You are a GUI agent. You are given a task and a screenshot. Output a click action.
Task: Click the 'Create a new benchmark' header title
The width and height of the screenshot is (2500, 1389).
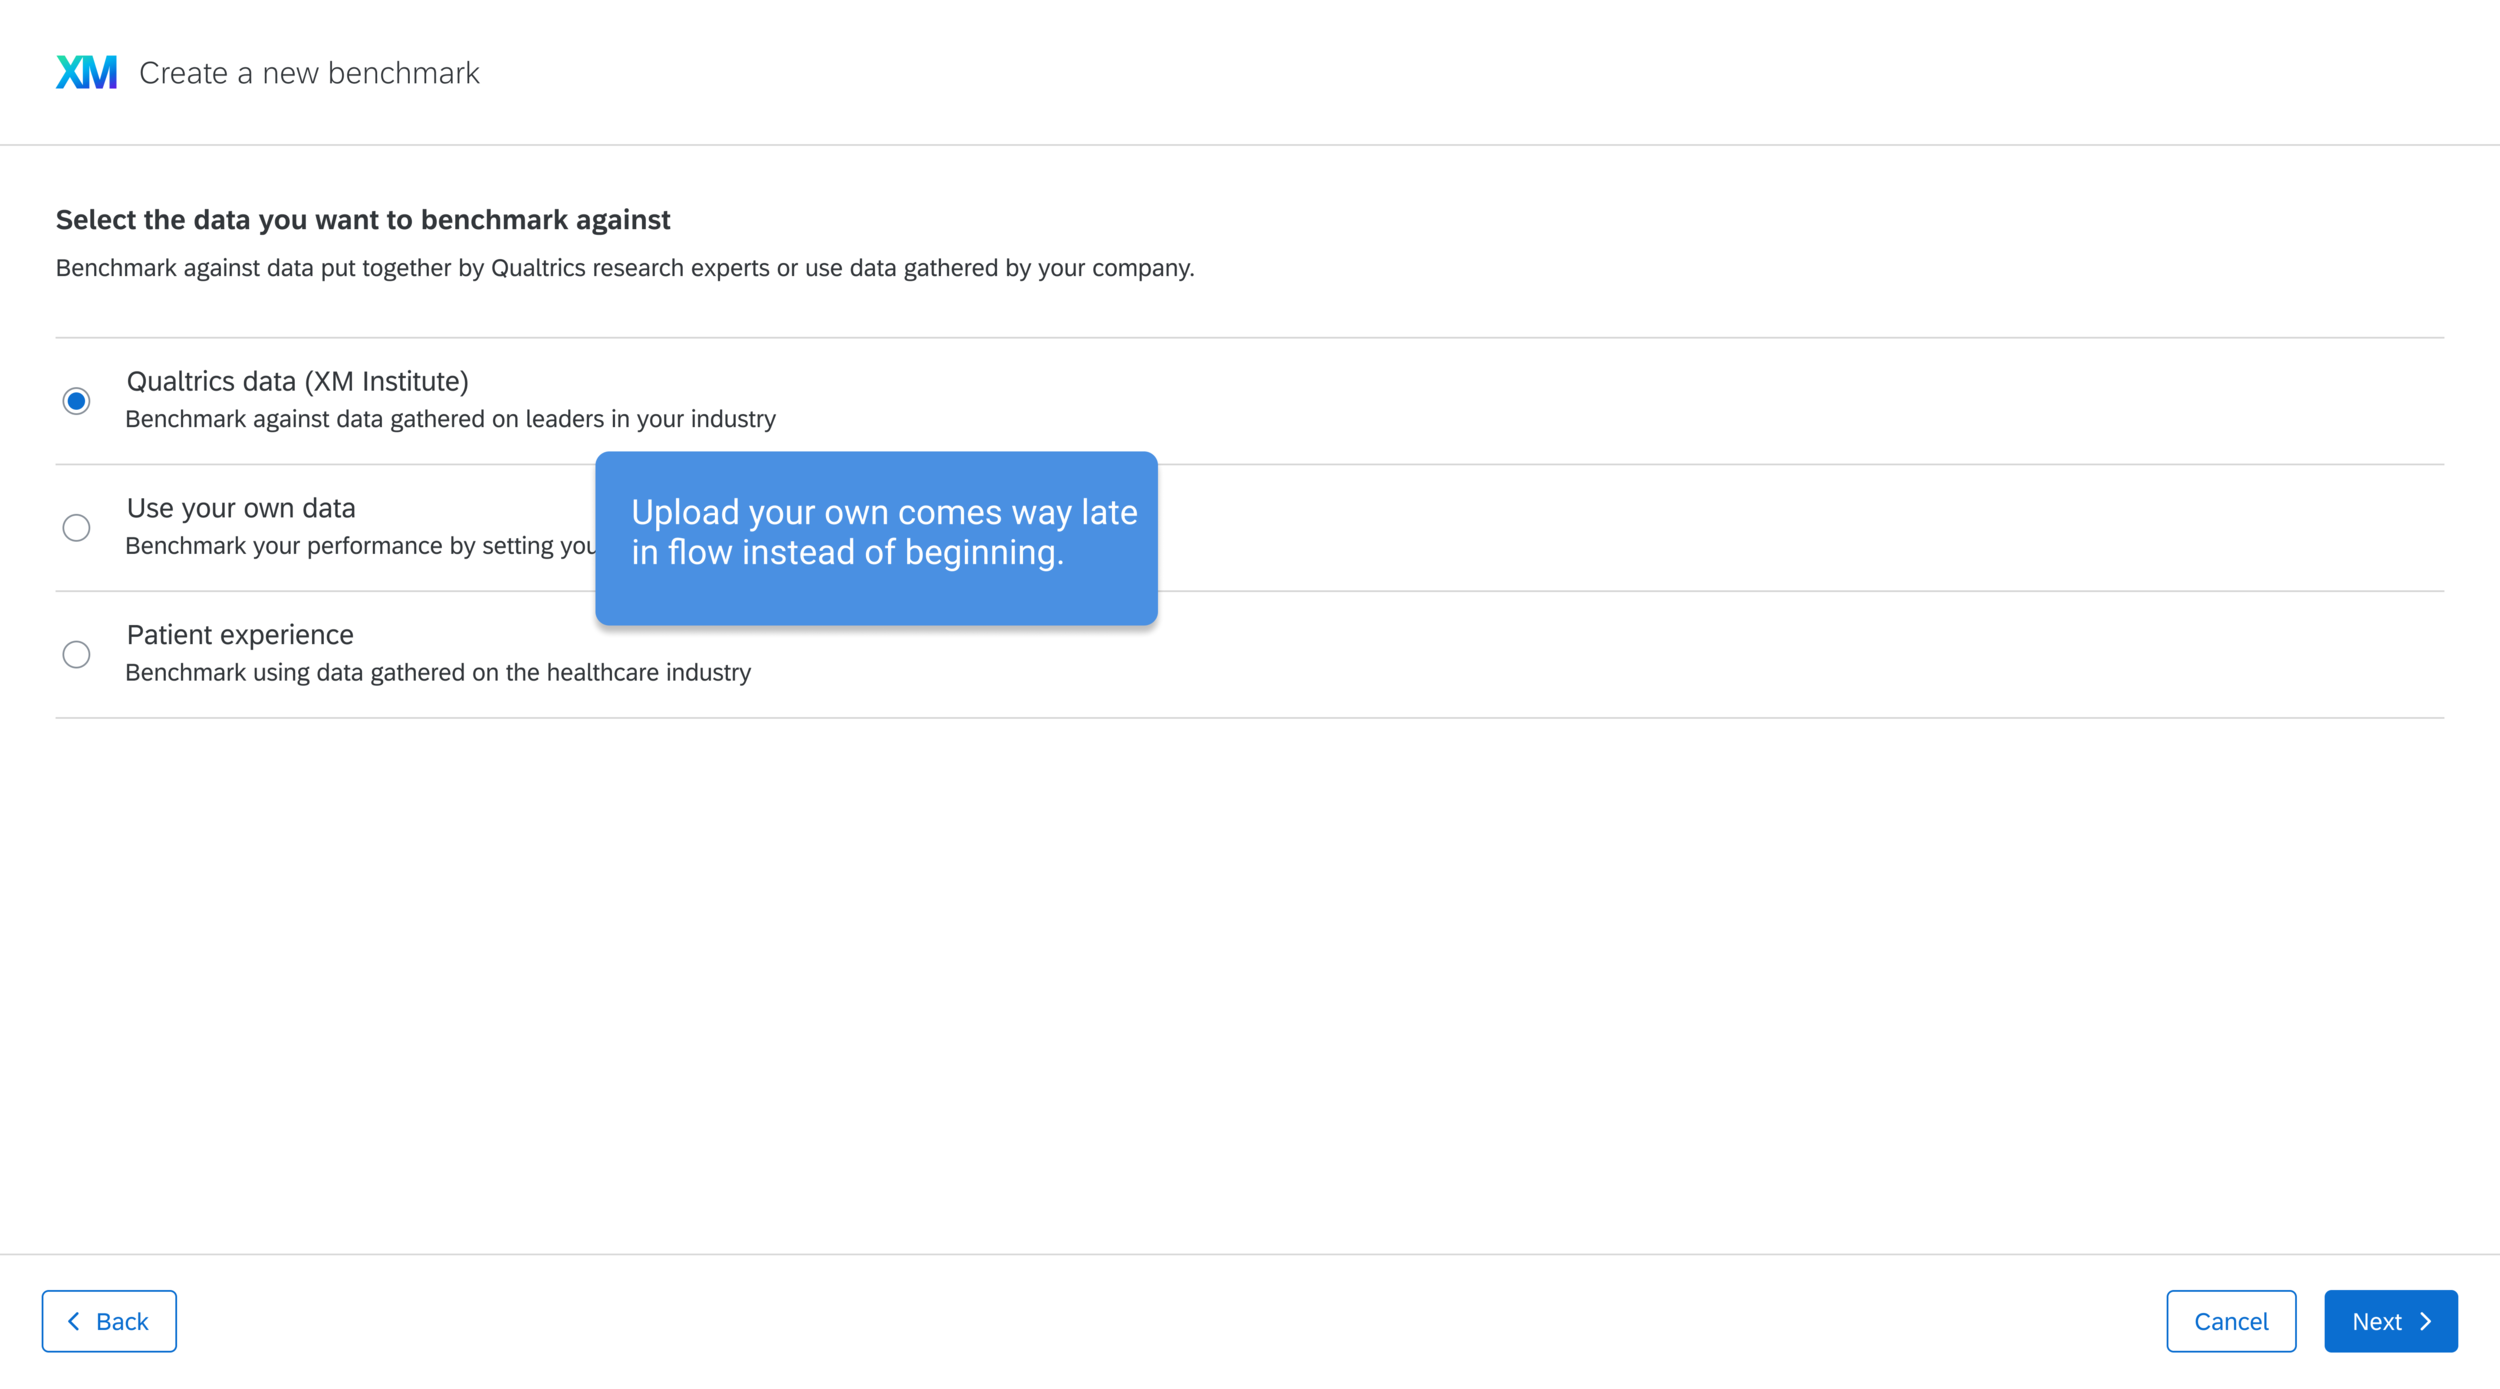pyautogui.click(x=309, y=73)
